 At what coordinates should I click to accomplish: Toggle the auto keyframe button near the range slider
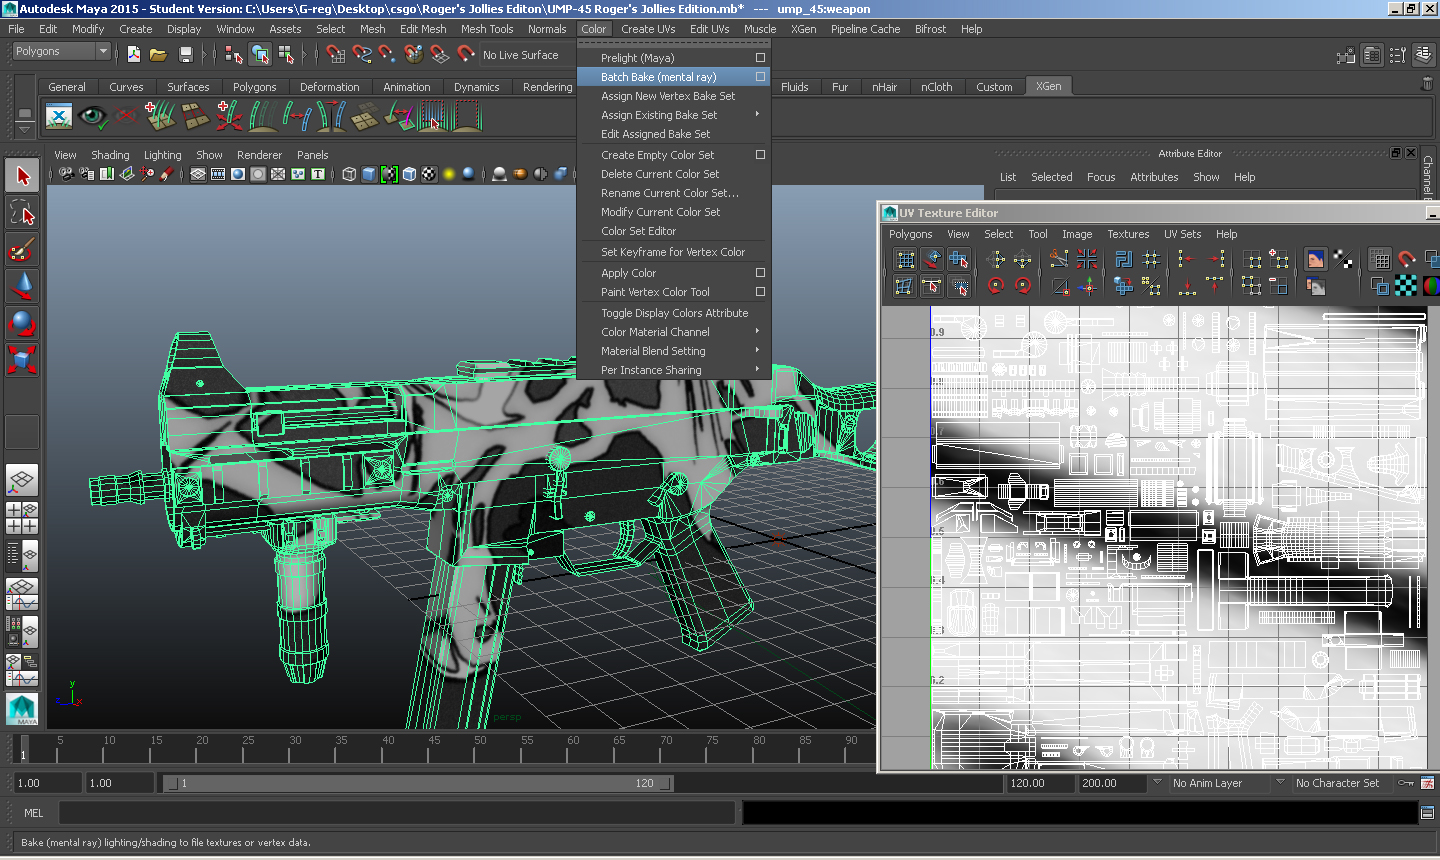[x=1406, y=783]
